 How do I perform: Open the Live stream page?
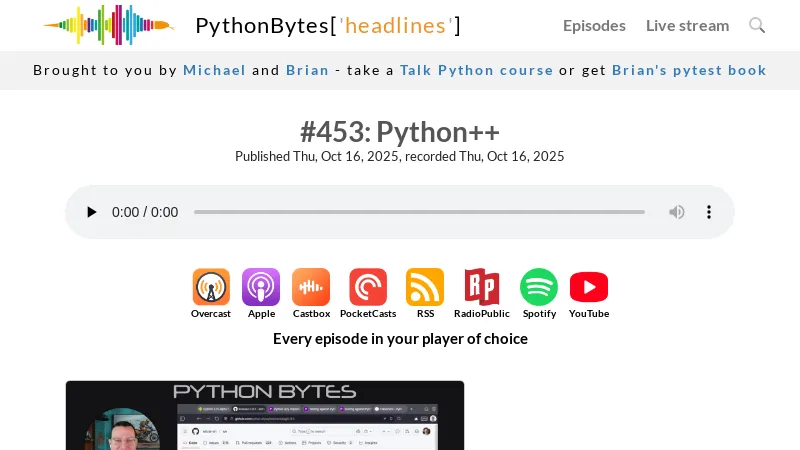[687, 26]
